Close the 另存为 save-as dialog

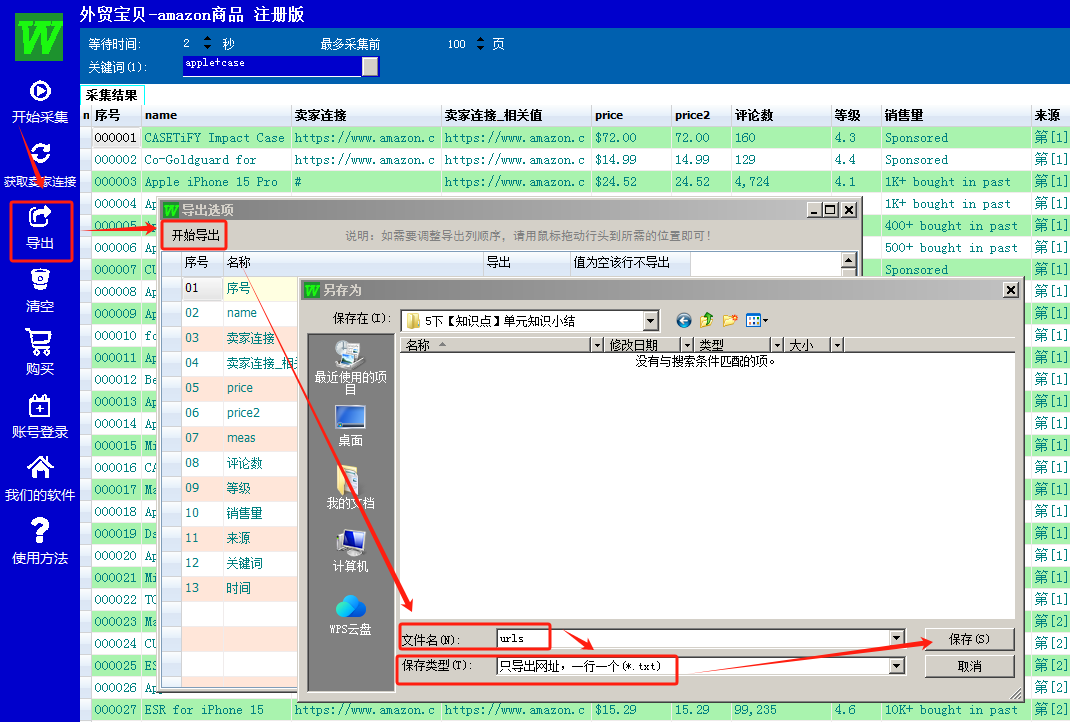tap(1011, 290)
